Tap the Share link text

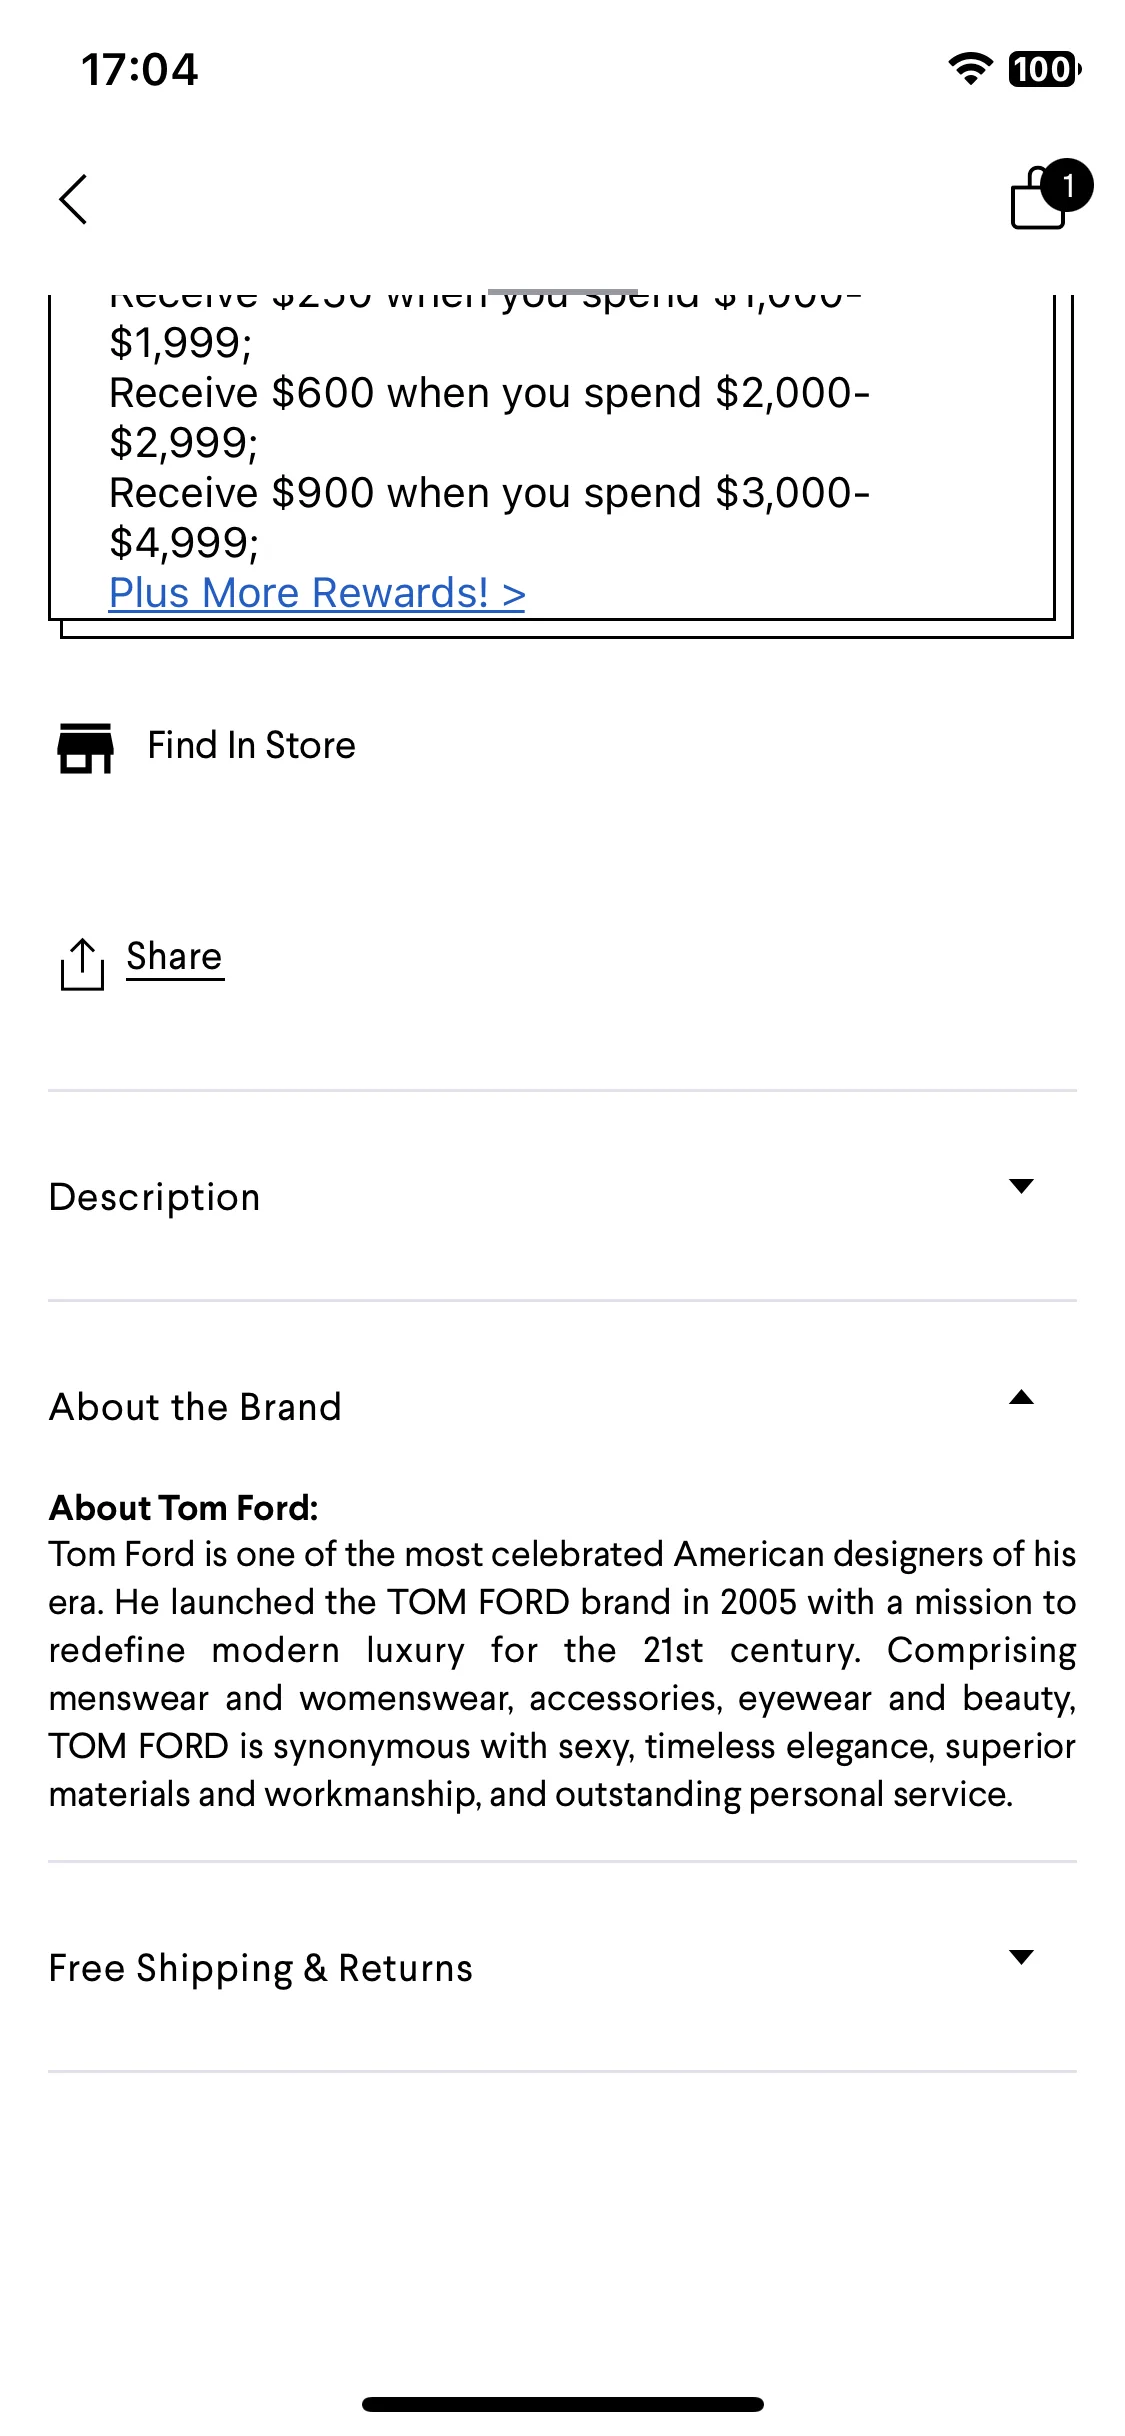175,957
